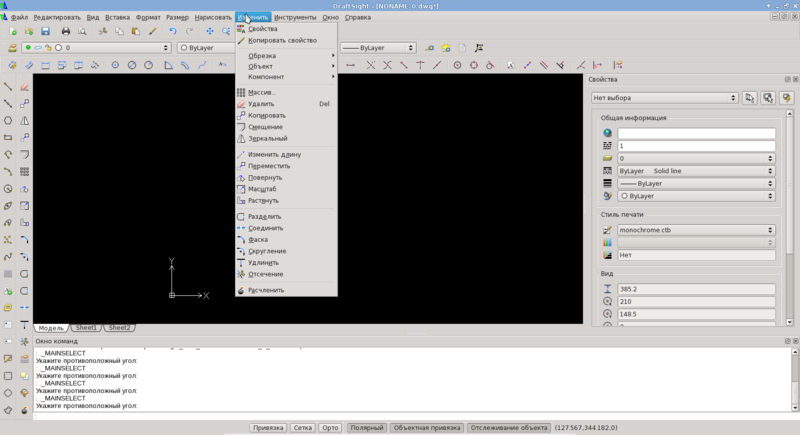This screenshot has height=435, width=800.
Task: Toggle the Полярный tracking button
Action: pos(367,428)
